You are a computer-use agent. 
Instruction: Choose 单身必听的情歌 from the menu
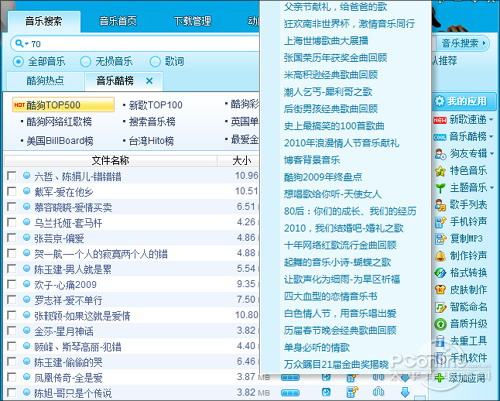pyautogui.click(x=317, y=348)
